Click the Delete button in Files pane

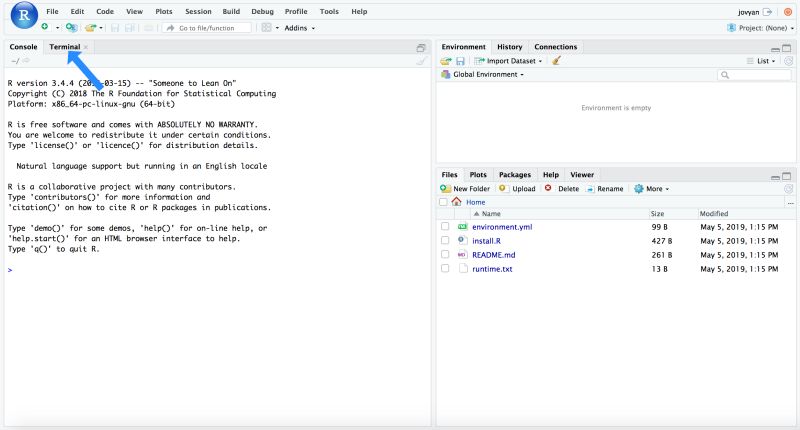coord(562,189)
